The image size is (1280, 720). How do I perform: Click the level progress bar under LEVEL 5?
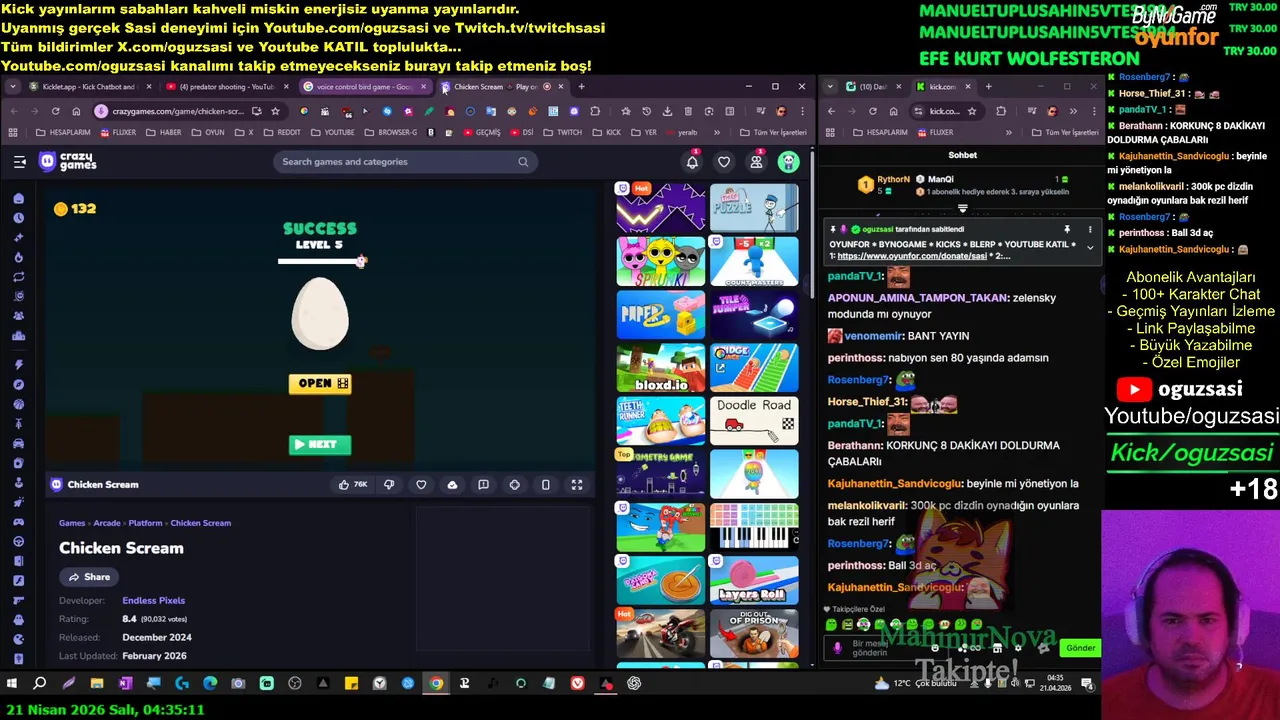coord(320,262)
